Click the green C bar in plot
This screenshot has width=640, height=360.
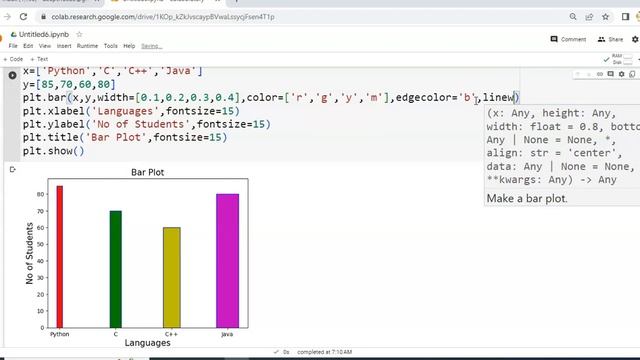116,269
